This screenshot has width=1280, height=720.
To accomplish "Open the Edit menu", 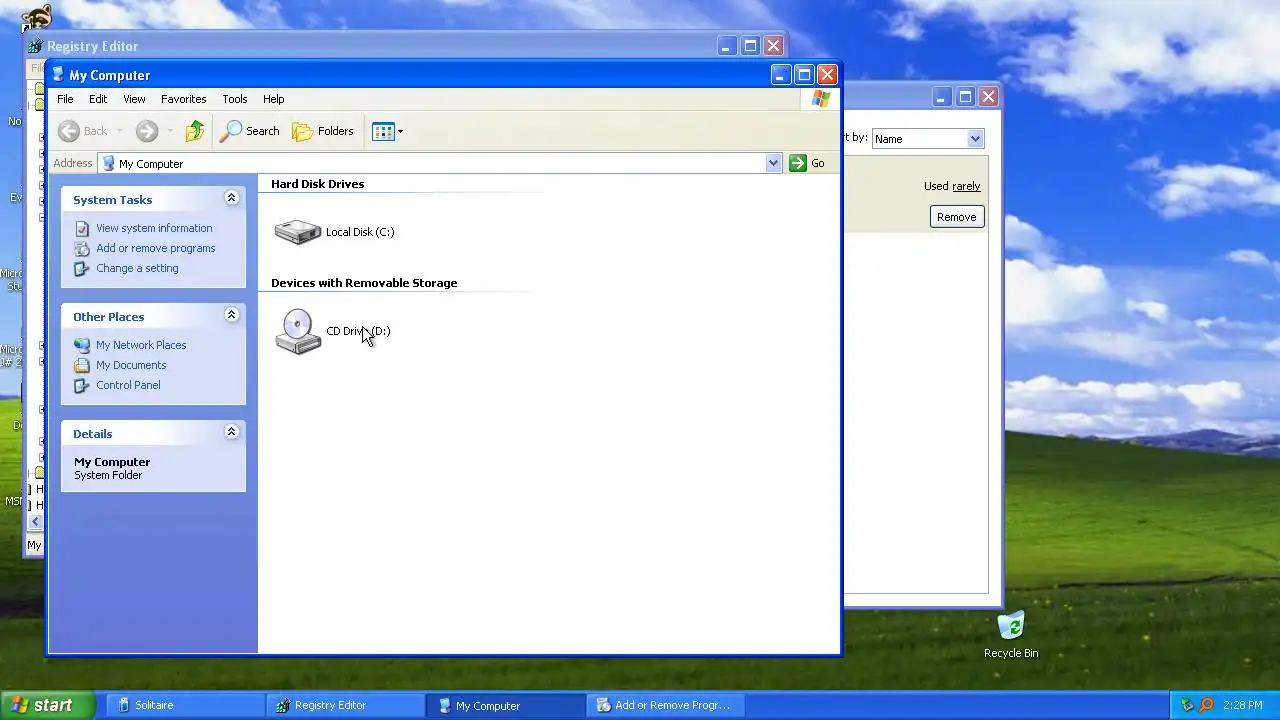I will [x=98, y=99].
